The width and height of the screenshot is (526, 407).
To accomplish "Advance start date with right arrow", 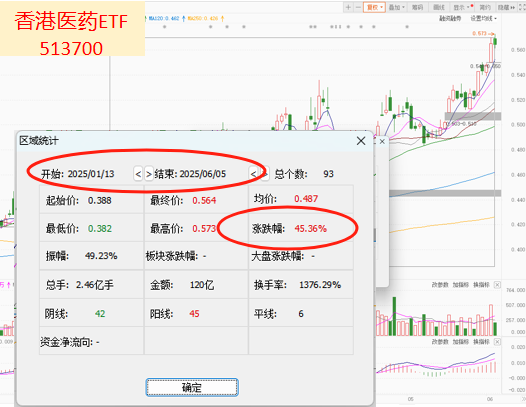I will point(149,174).
